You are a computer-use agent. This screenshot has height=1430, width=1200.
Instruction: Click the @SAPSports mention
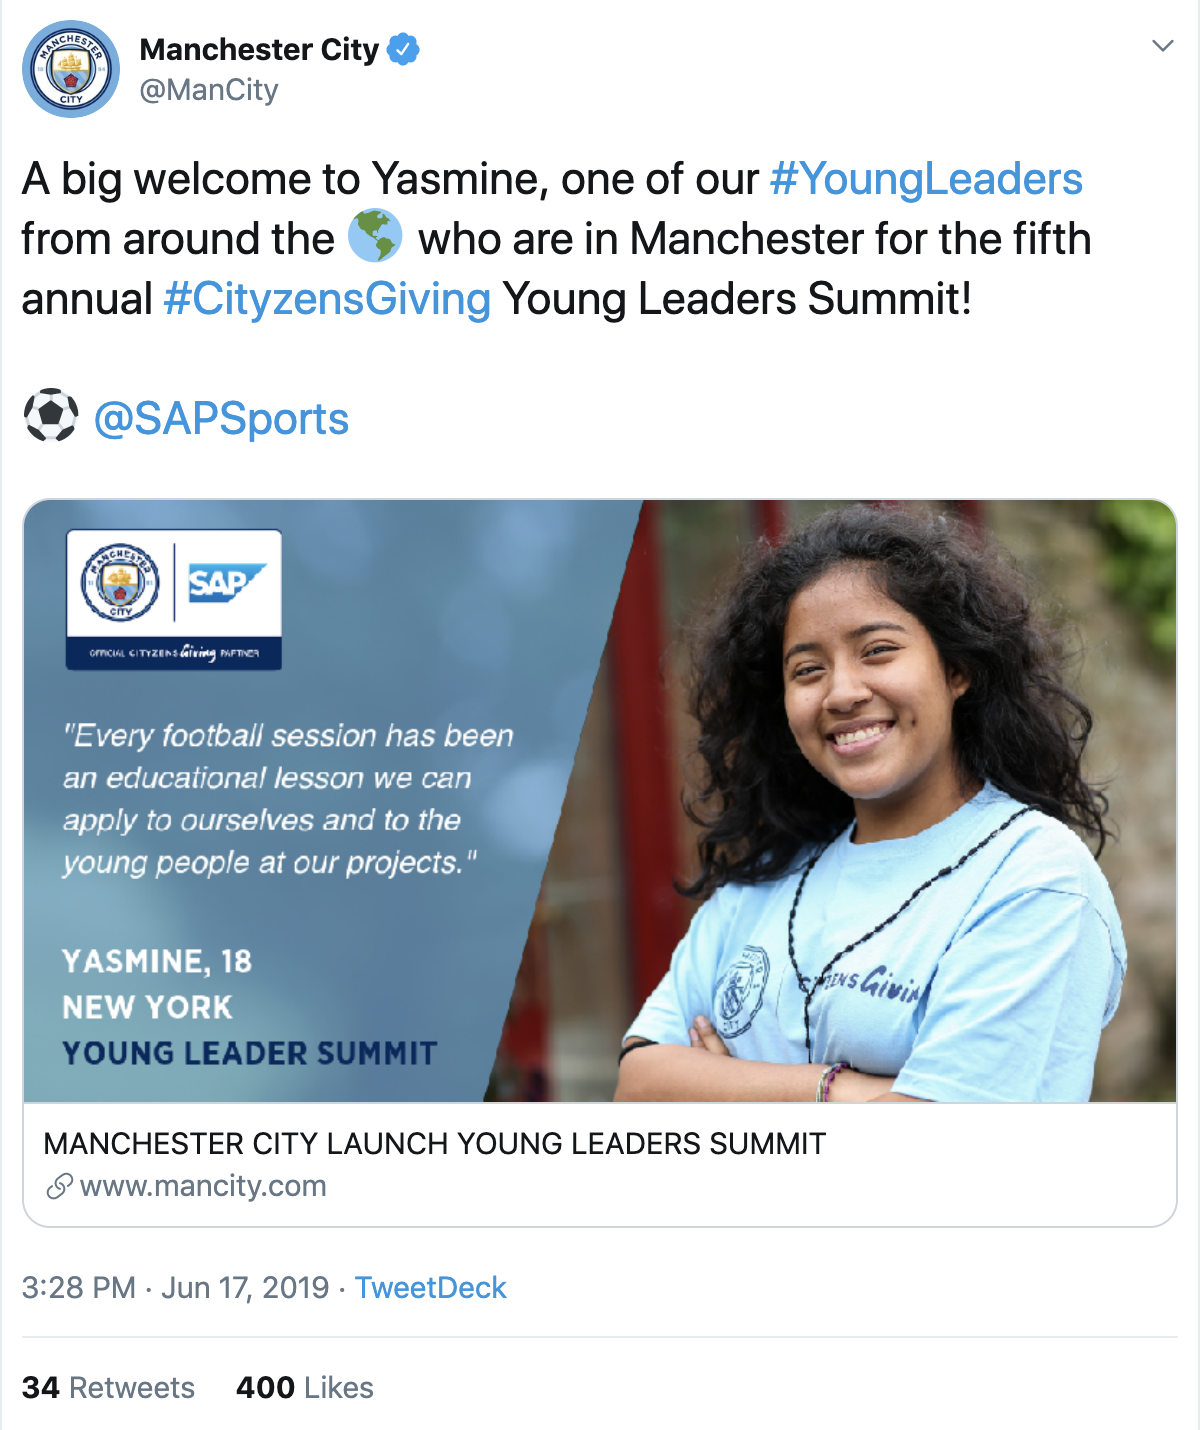[221, 419]
